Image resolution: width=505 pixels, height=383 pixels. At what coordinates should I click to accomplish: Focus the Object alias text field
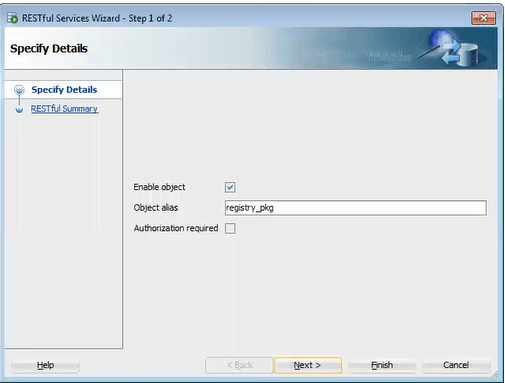356,208
